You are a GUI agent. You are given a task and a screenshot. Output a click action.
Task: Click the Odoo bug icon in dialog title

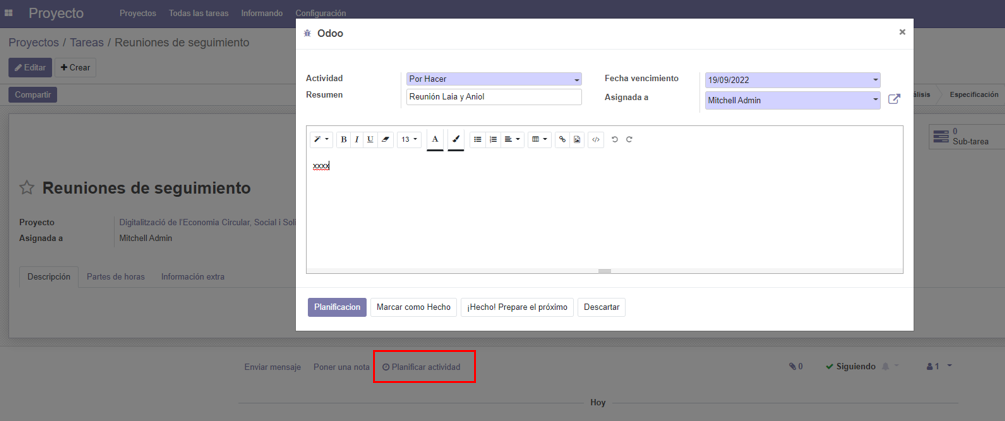[308, 34]
